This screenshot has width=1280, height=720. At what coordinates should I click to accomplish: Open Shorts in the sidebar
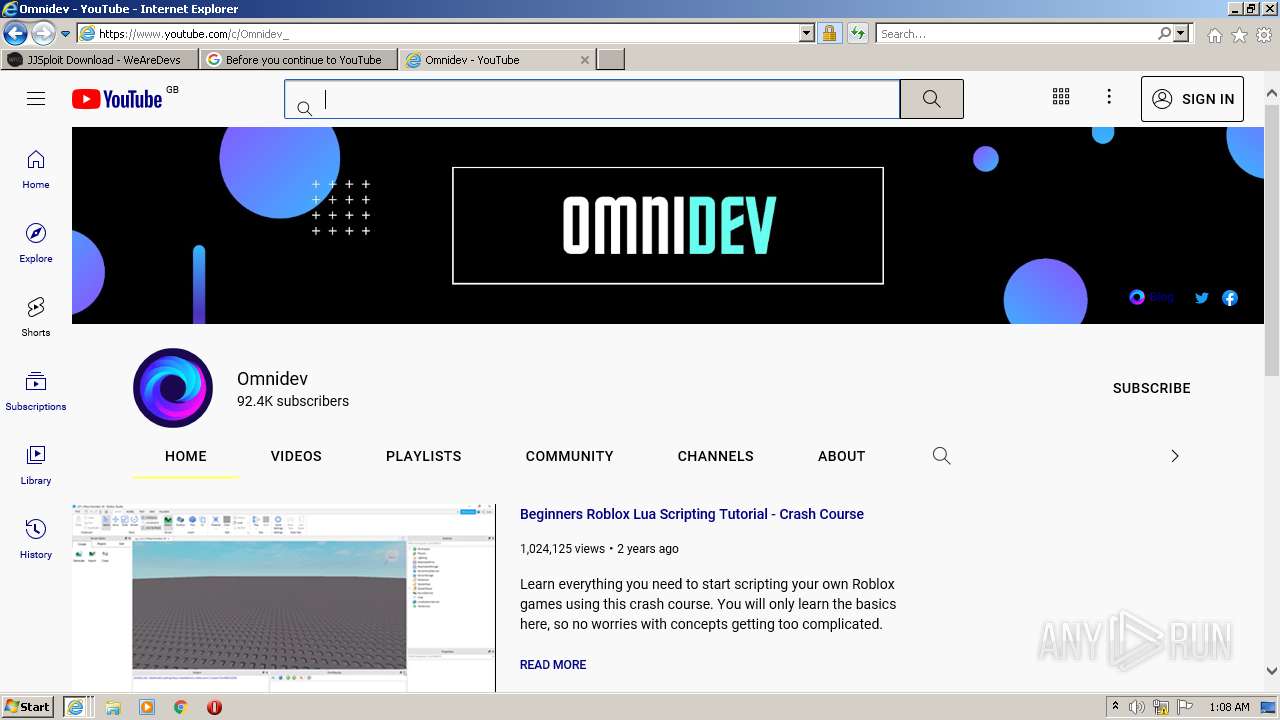pyautogui.click(x=36, y=317)
